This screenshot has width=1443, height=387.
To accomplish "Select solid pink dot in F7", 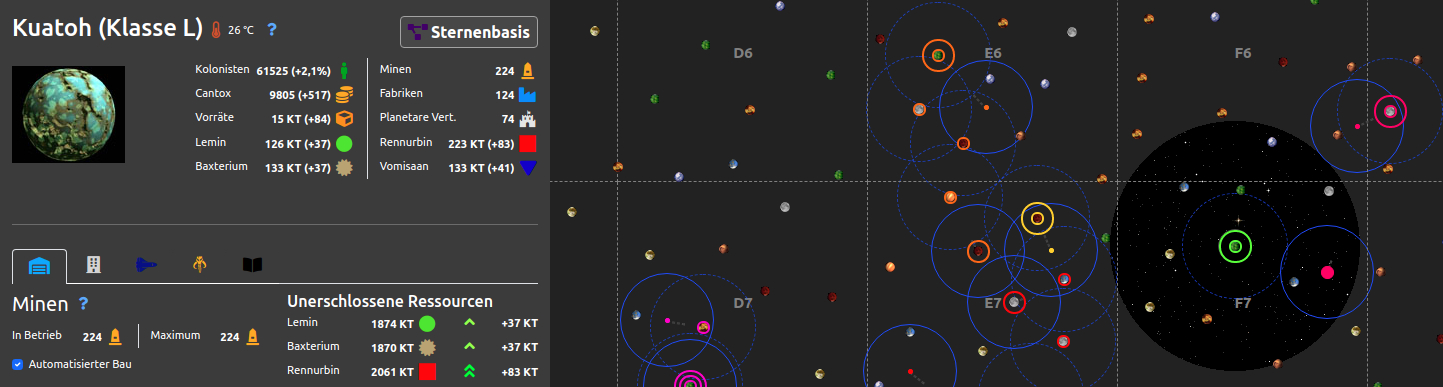I will point(1327,272).
